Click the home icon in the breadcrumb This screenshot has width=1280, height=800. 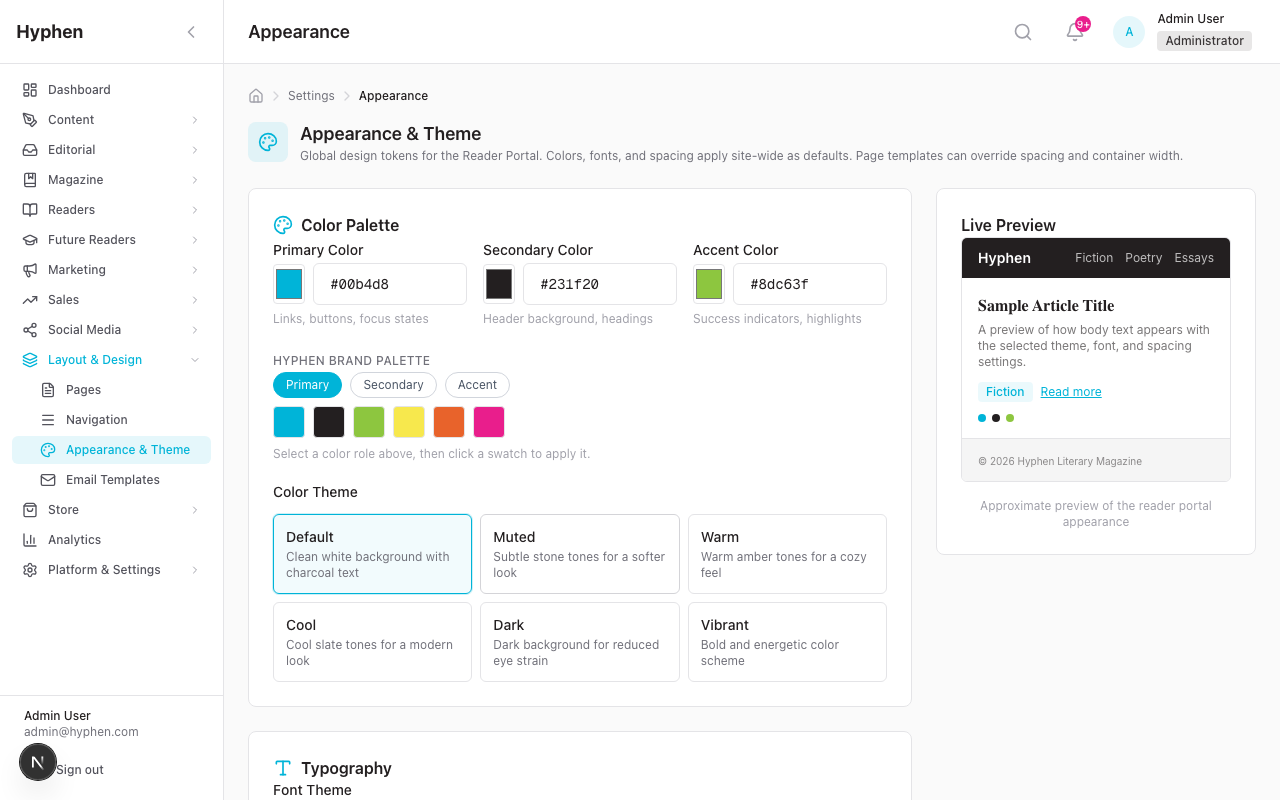tap(255, 95)
